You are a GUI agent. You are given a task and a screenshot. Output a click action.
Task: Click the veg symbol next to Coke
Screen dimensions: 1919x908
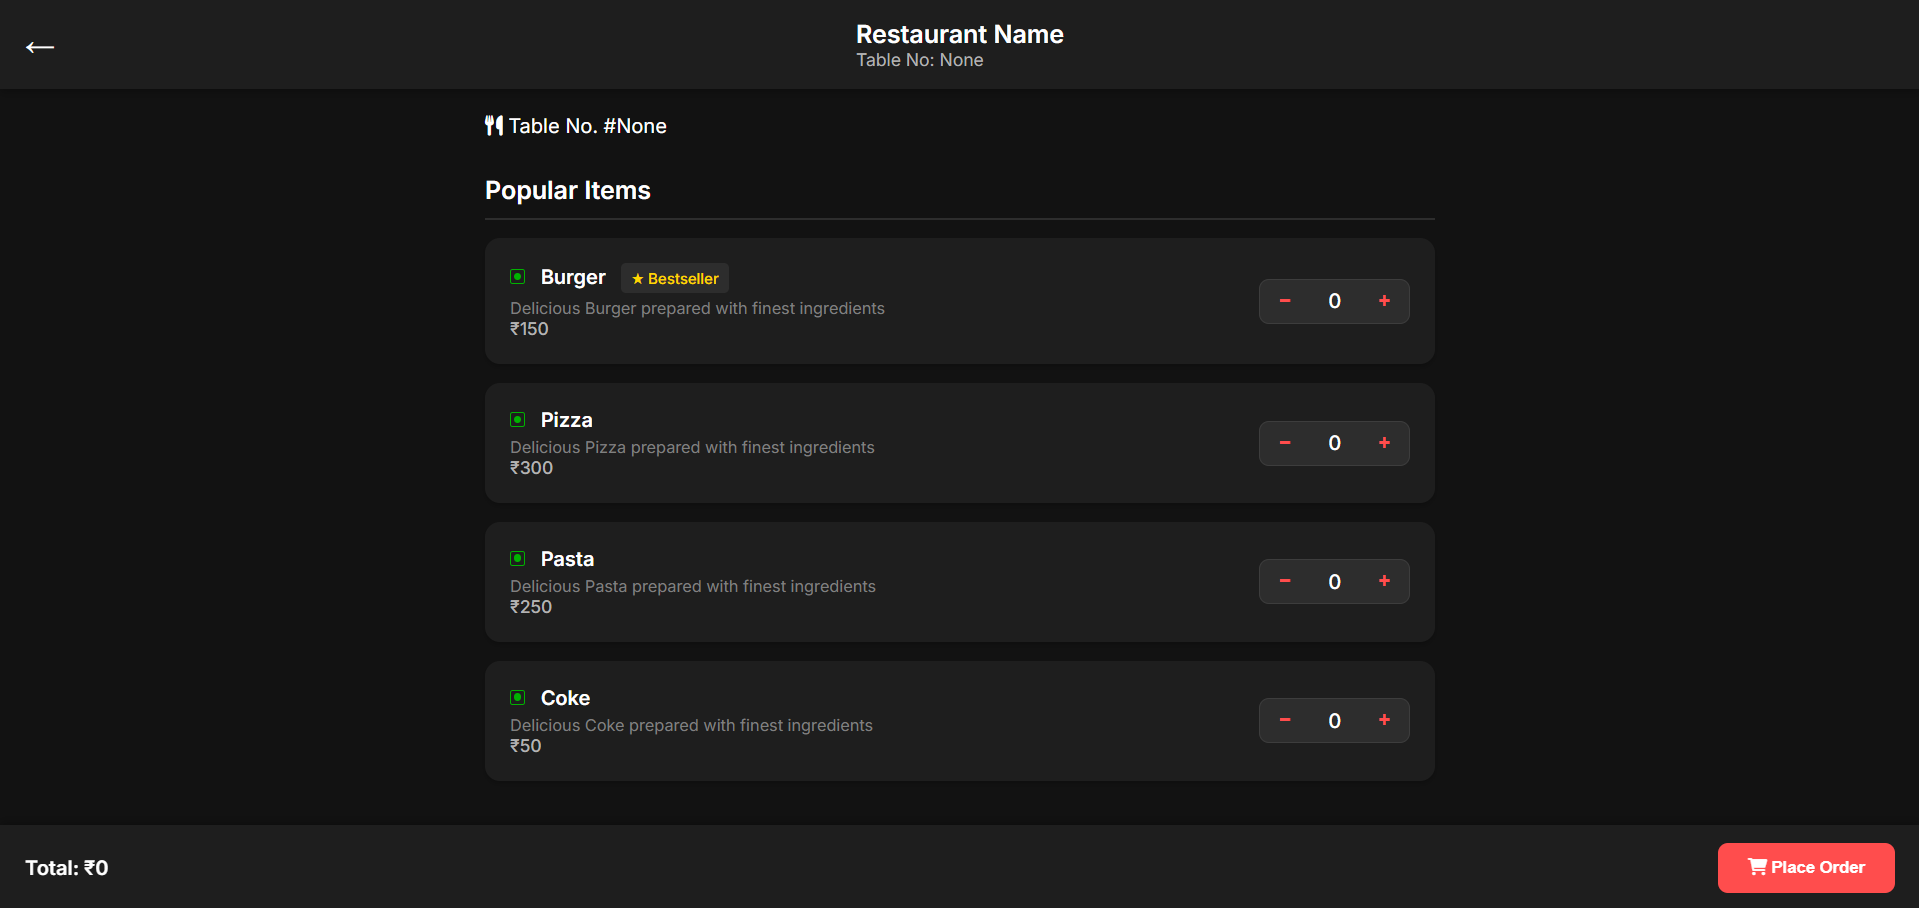[518, 698]
